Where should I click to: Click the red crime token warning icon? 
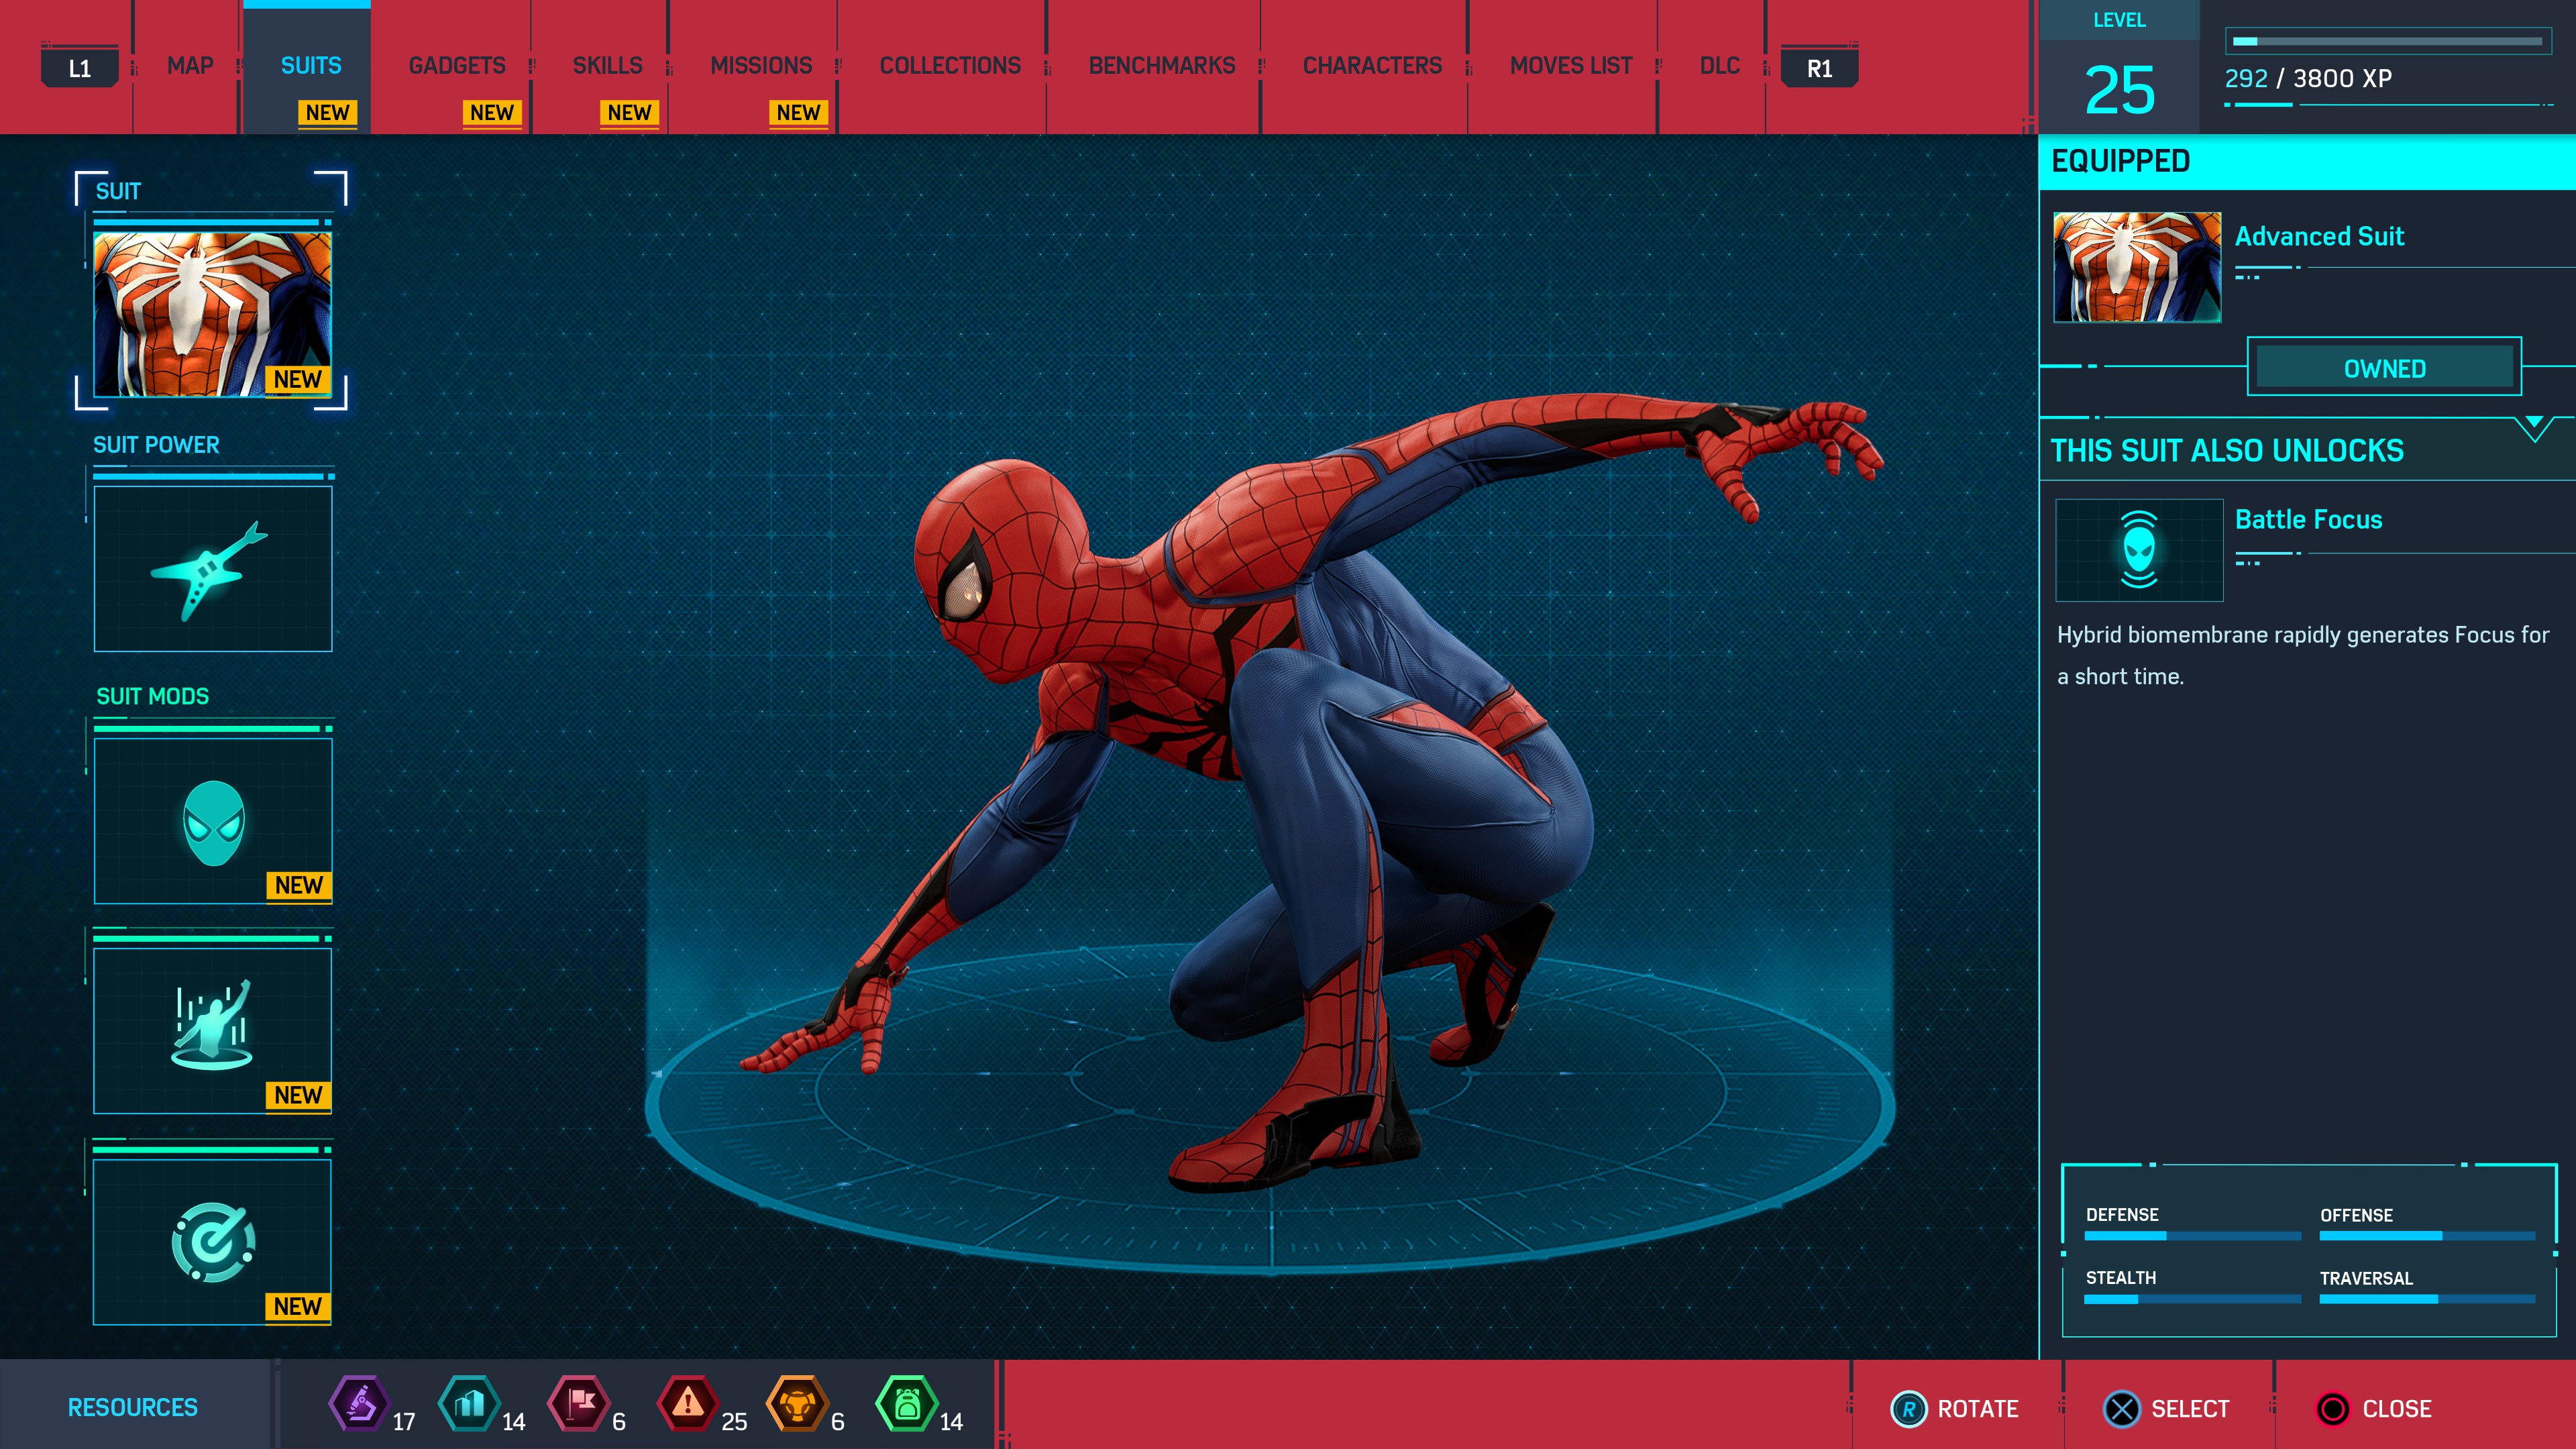[687, 1404]
